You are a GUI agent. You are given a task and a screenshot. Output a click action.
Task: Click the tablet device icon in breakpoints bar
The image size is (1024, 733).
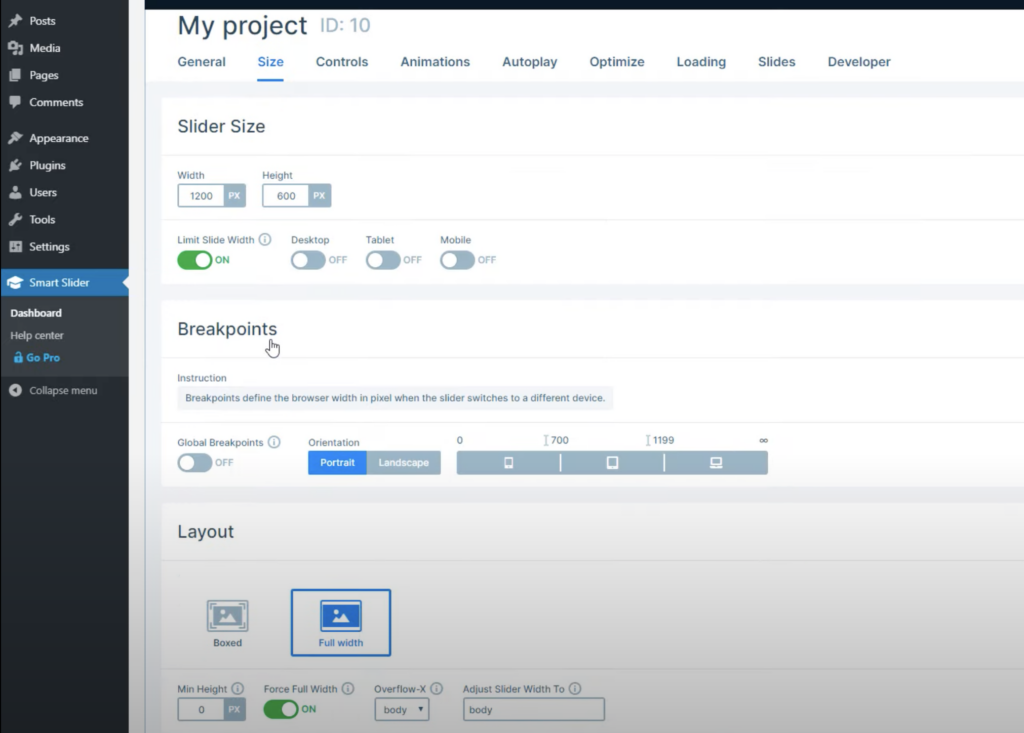(612, 463)
